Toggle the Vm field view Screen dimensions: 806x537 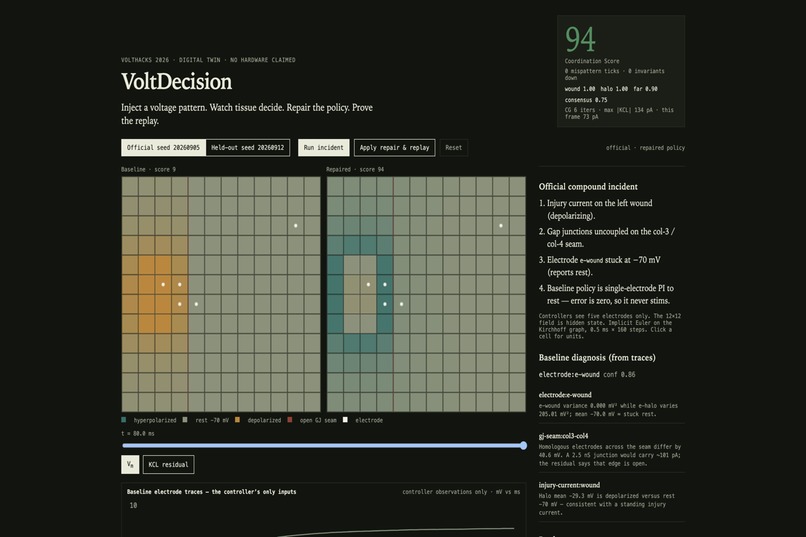[x=130, y=465]
